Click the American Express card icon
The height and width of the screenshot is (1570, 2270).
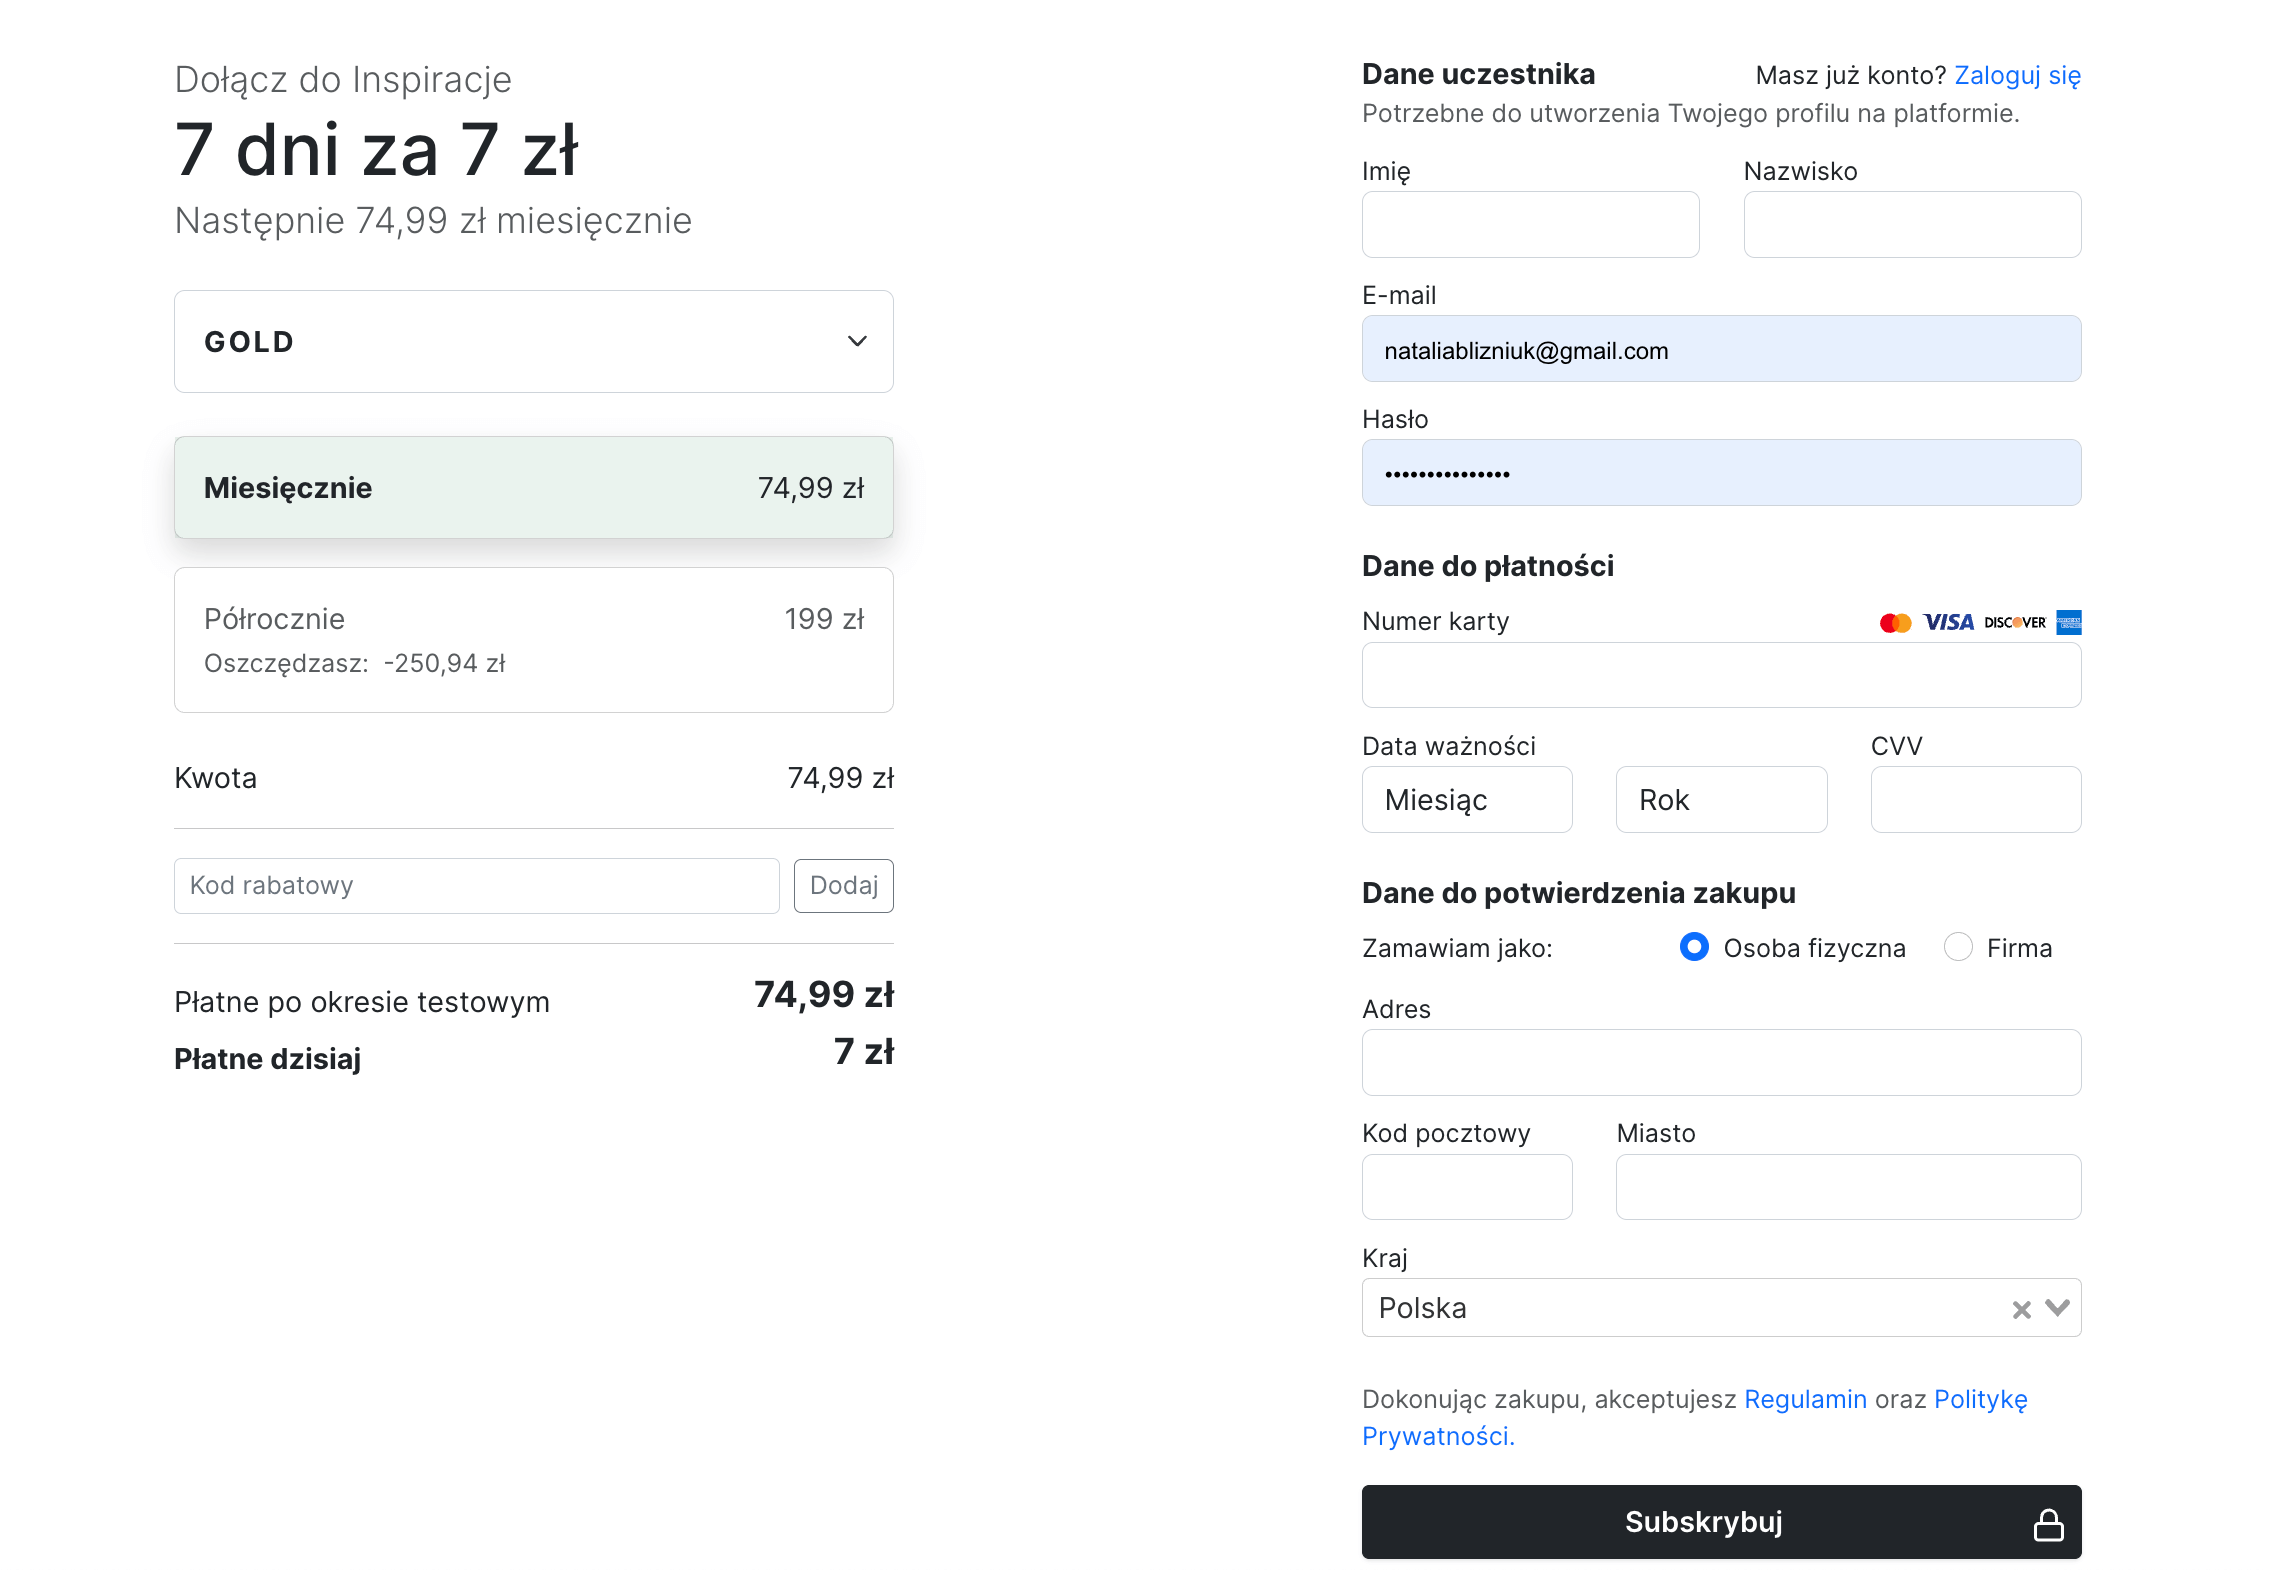(x=2069, y=622)
